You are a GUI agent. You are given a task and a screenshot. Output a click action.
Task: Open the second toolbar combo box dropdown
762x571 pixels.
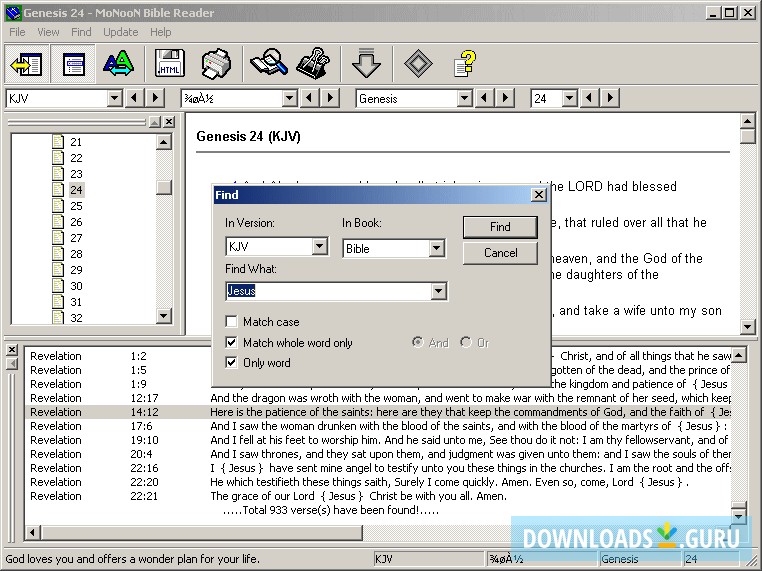pyautogui.click(x=289, y=98)
